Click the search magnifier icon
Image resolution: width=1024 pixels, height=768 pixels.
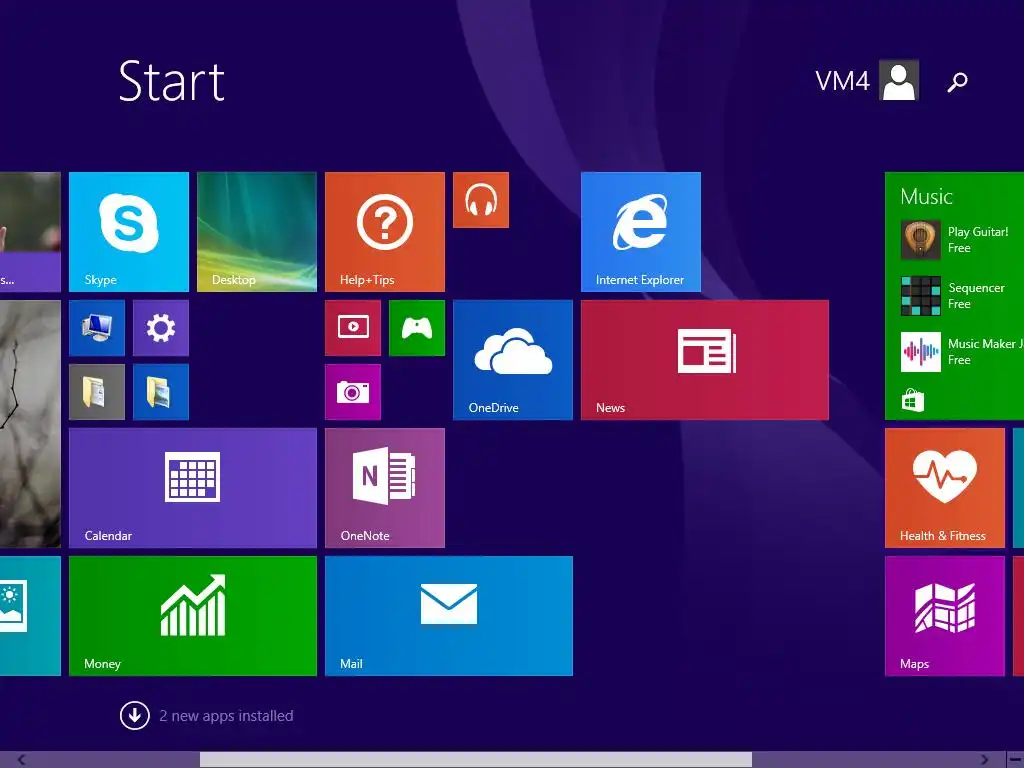click(x=957, y=82)
